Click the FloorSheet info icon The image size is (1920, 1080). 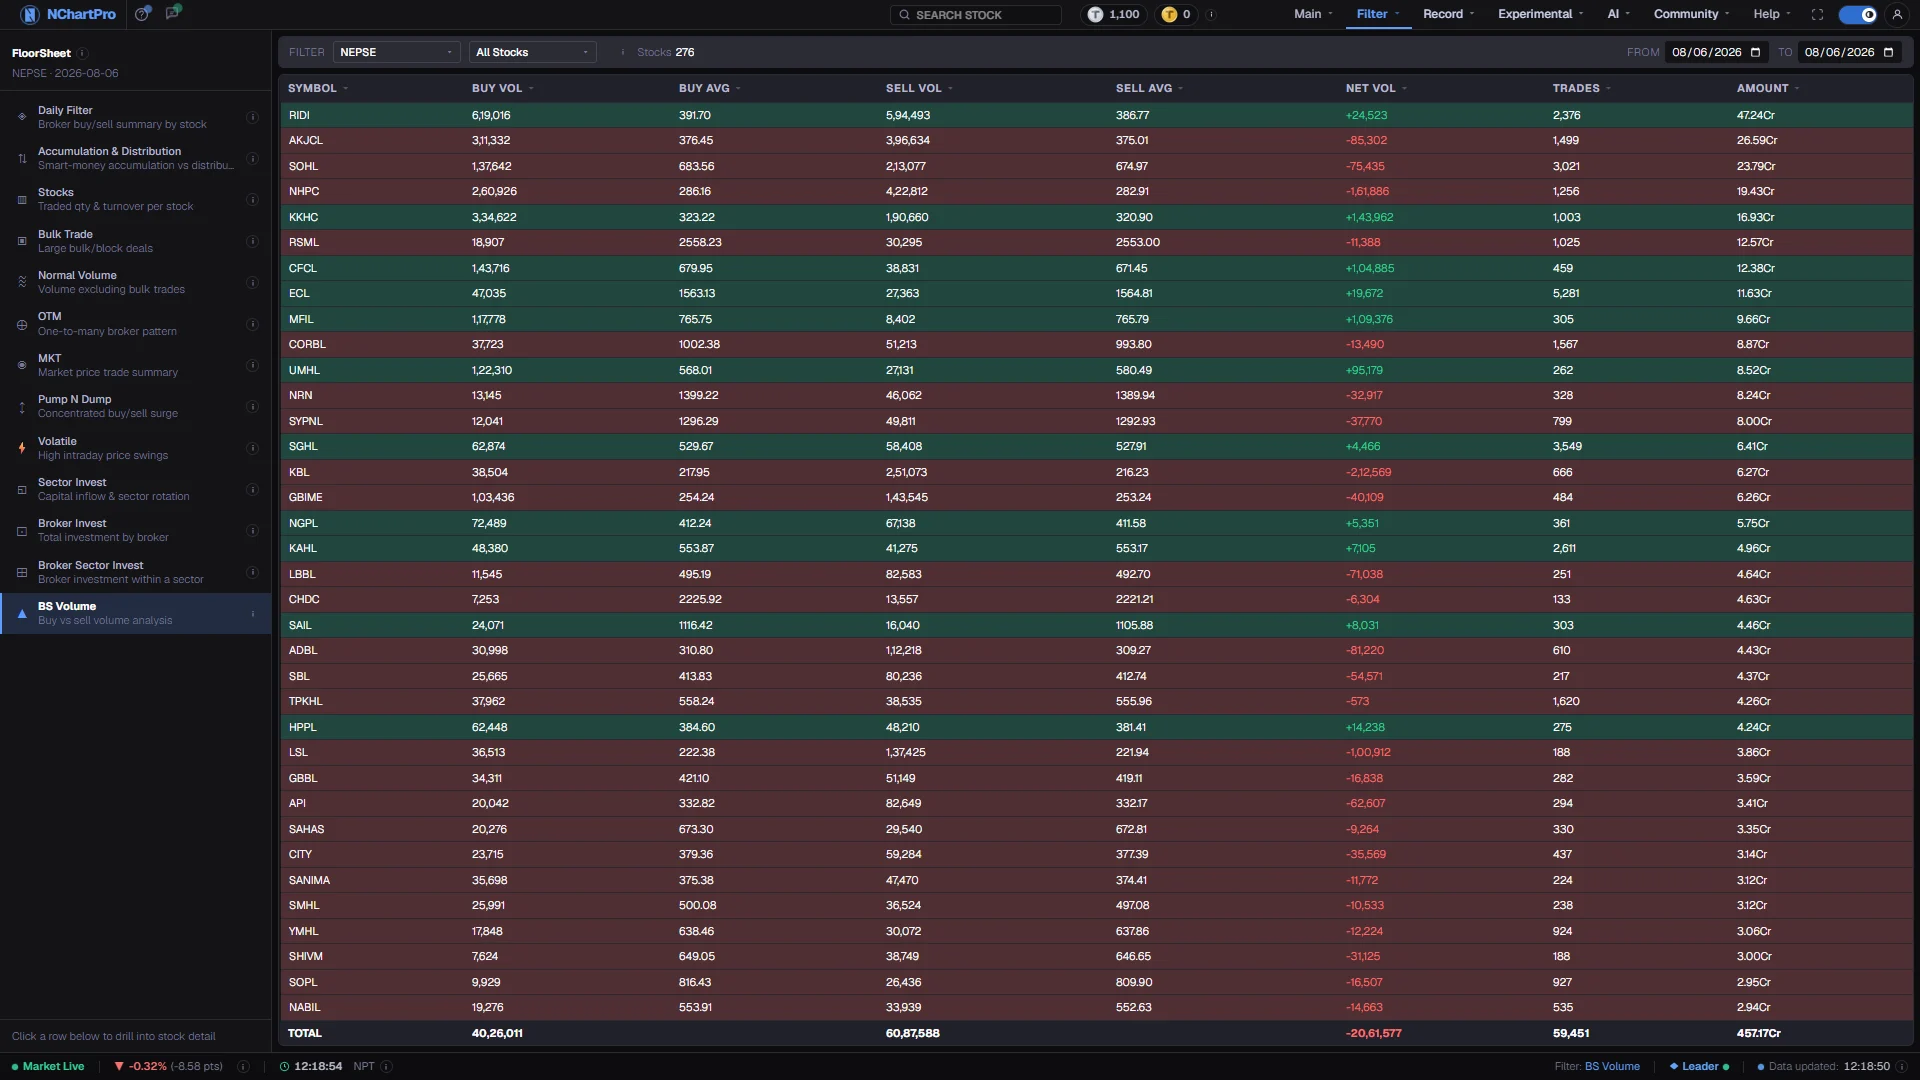coord(83,53)
